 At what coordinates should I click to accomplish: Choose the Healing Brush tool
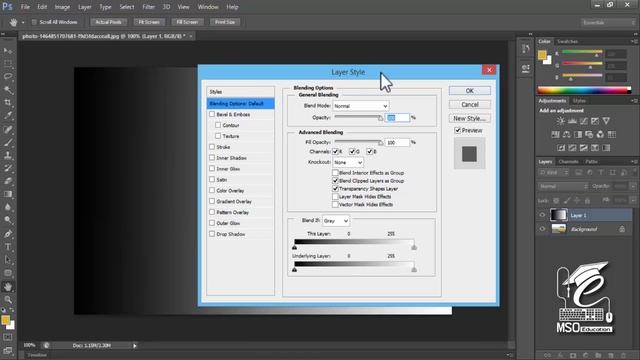(x=8, y=129)
